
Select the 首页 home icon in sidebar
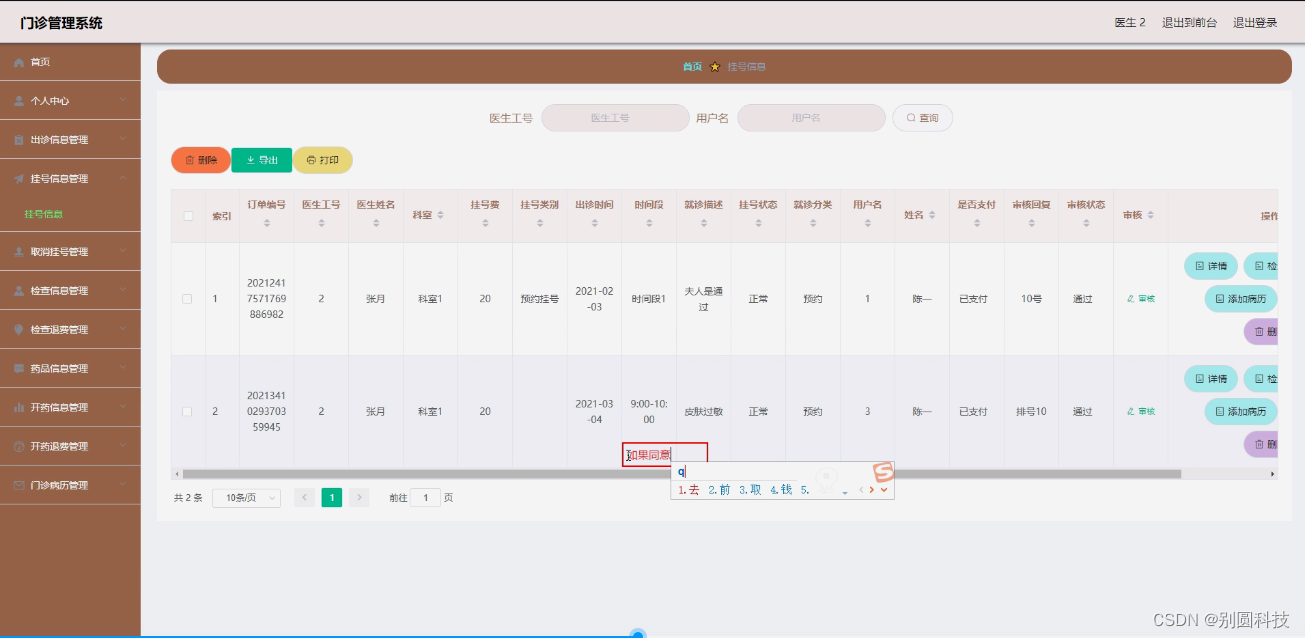(17, 61)
